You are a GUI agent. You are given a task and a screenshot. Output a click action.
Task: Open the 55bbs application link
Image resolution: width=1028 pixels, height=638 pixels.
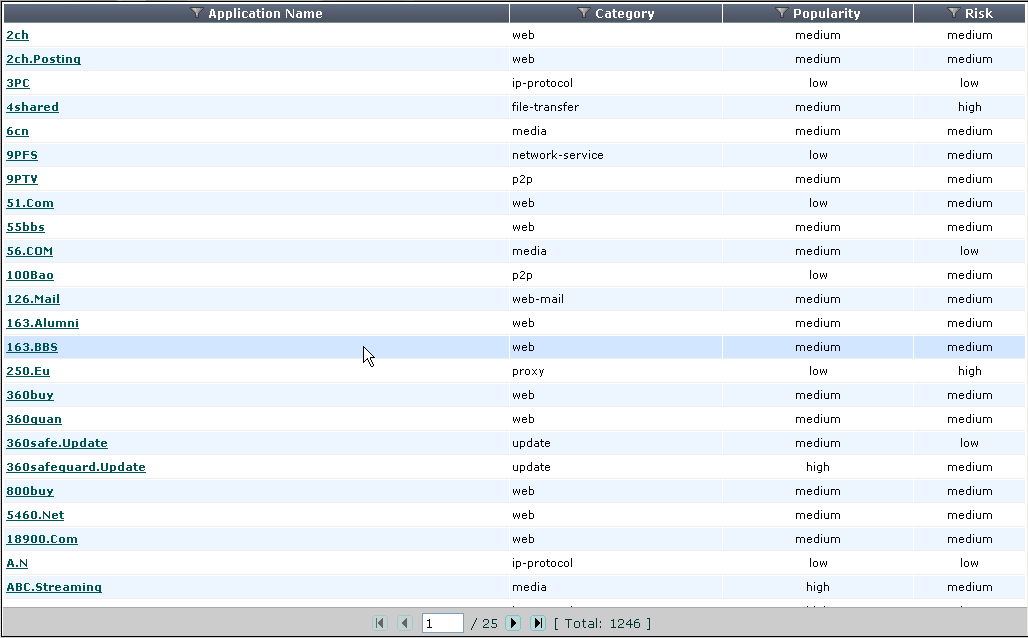pyautogui.click(x=26, y=227)
